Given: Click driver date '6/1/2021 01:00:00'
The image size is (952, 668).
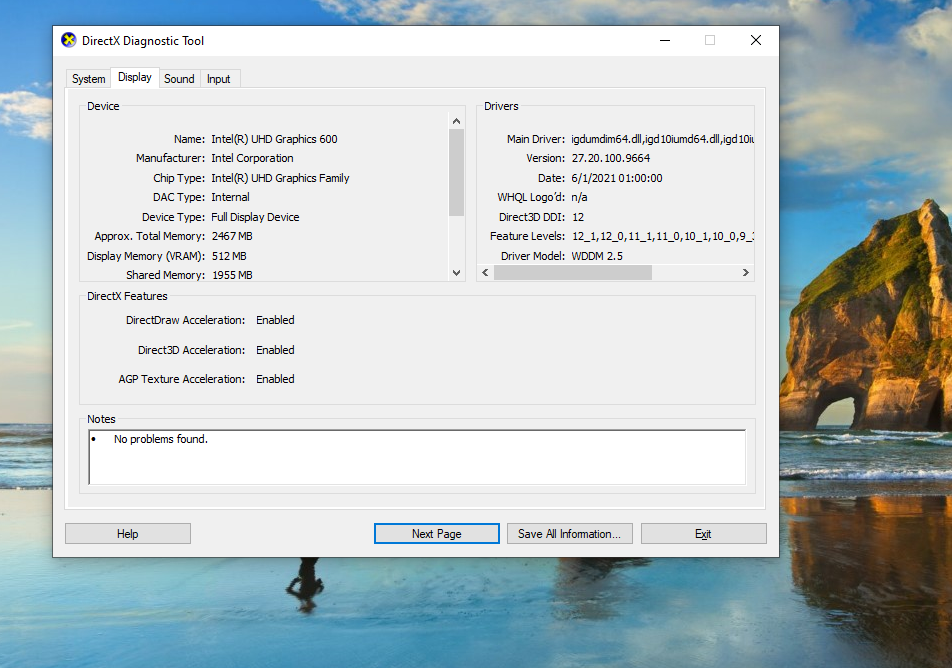Looking at the screenshot, I should point(617,178).
